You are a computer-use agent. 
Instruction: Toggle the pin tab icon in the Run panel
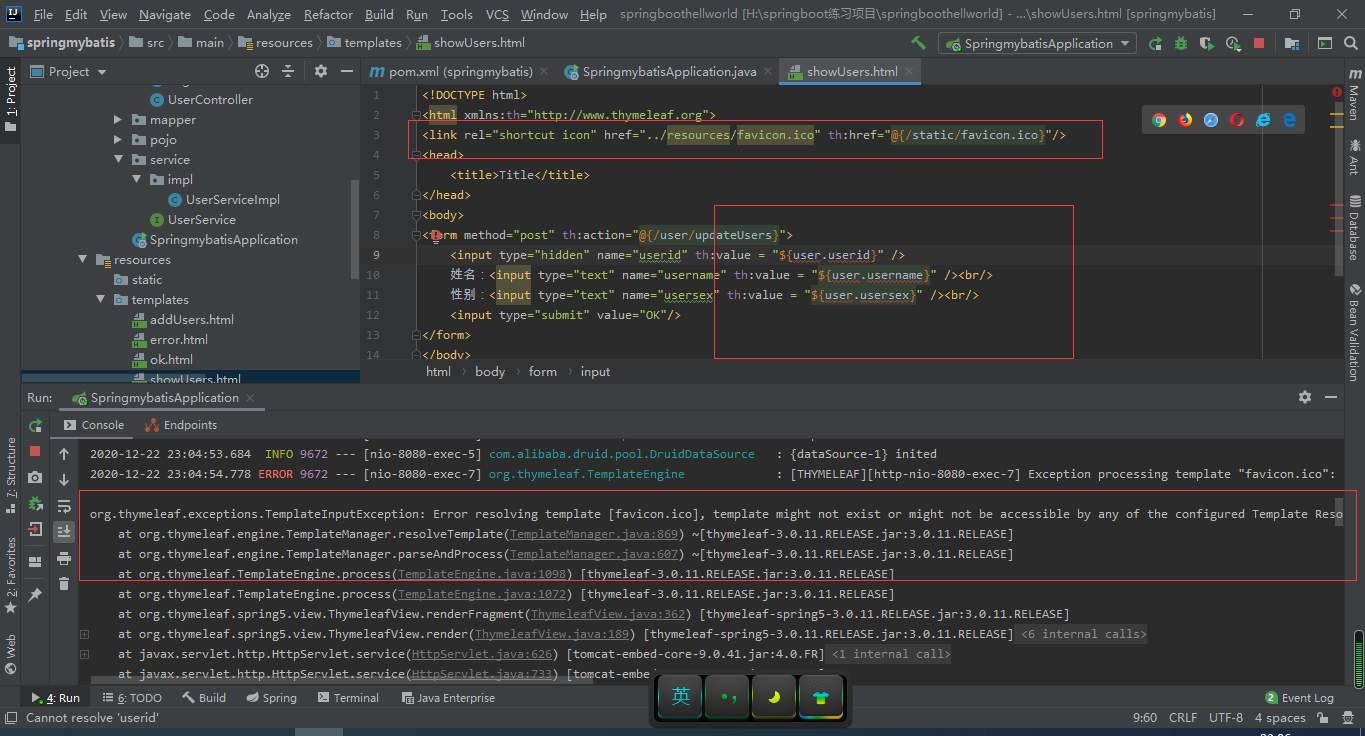tap(36, 594)
